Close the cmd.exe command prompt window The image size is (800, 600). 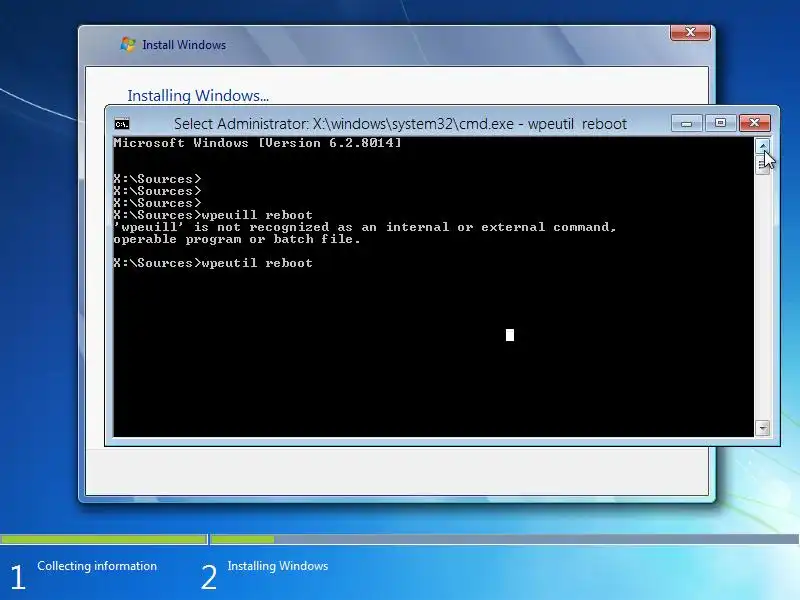click(755, 123)
